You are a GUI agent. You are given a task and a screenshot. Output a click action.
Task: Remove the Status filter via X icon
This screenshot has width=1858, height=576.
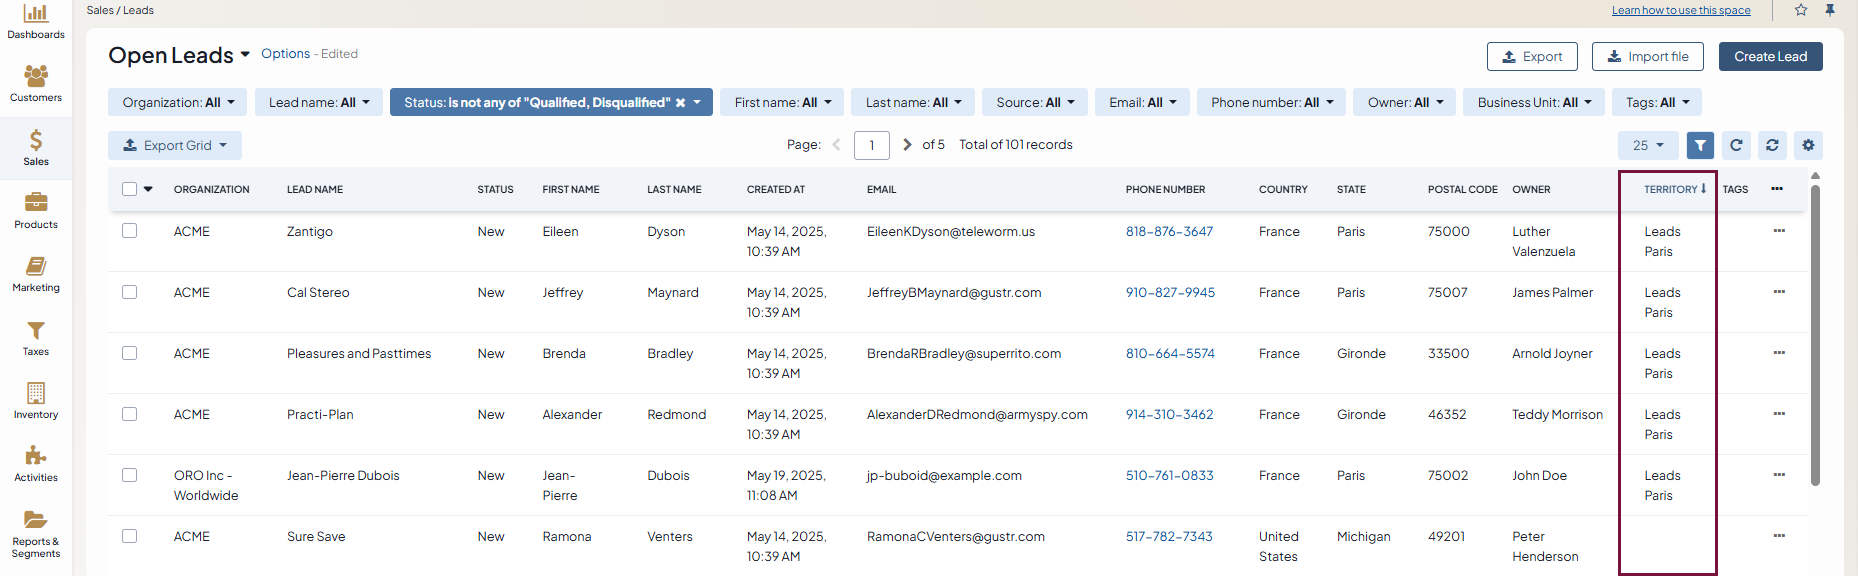(x=680, y=103)
